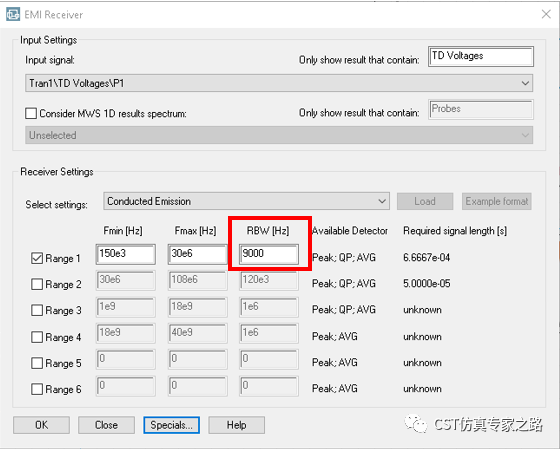Image resolution: width=560 pixels, height=449 pixels.
Task: Expand the Conducted Emission settings dropdown
Action: click(x=246, y=201)
